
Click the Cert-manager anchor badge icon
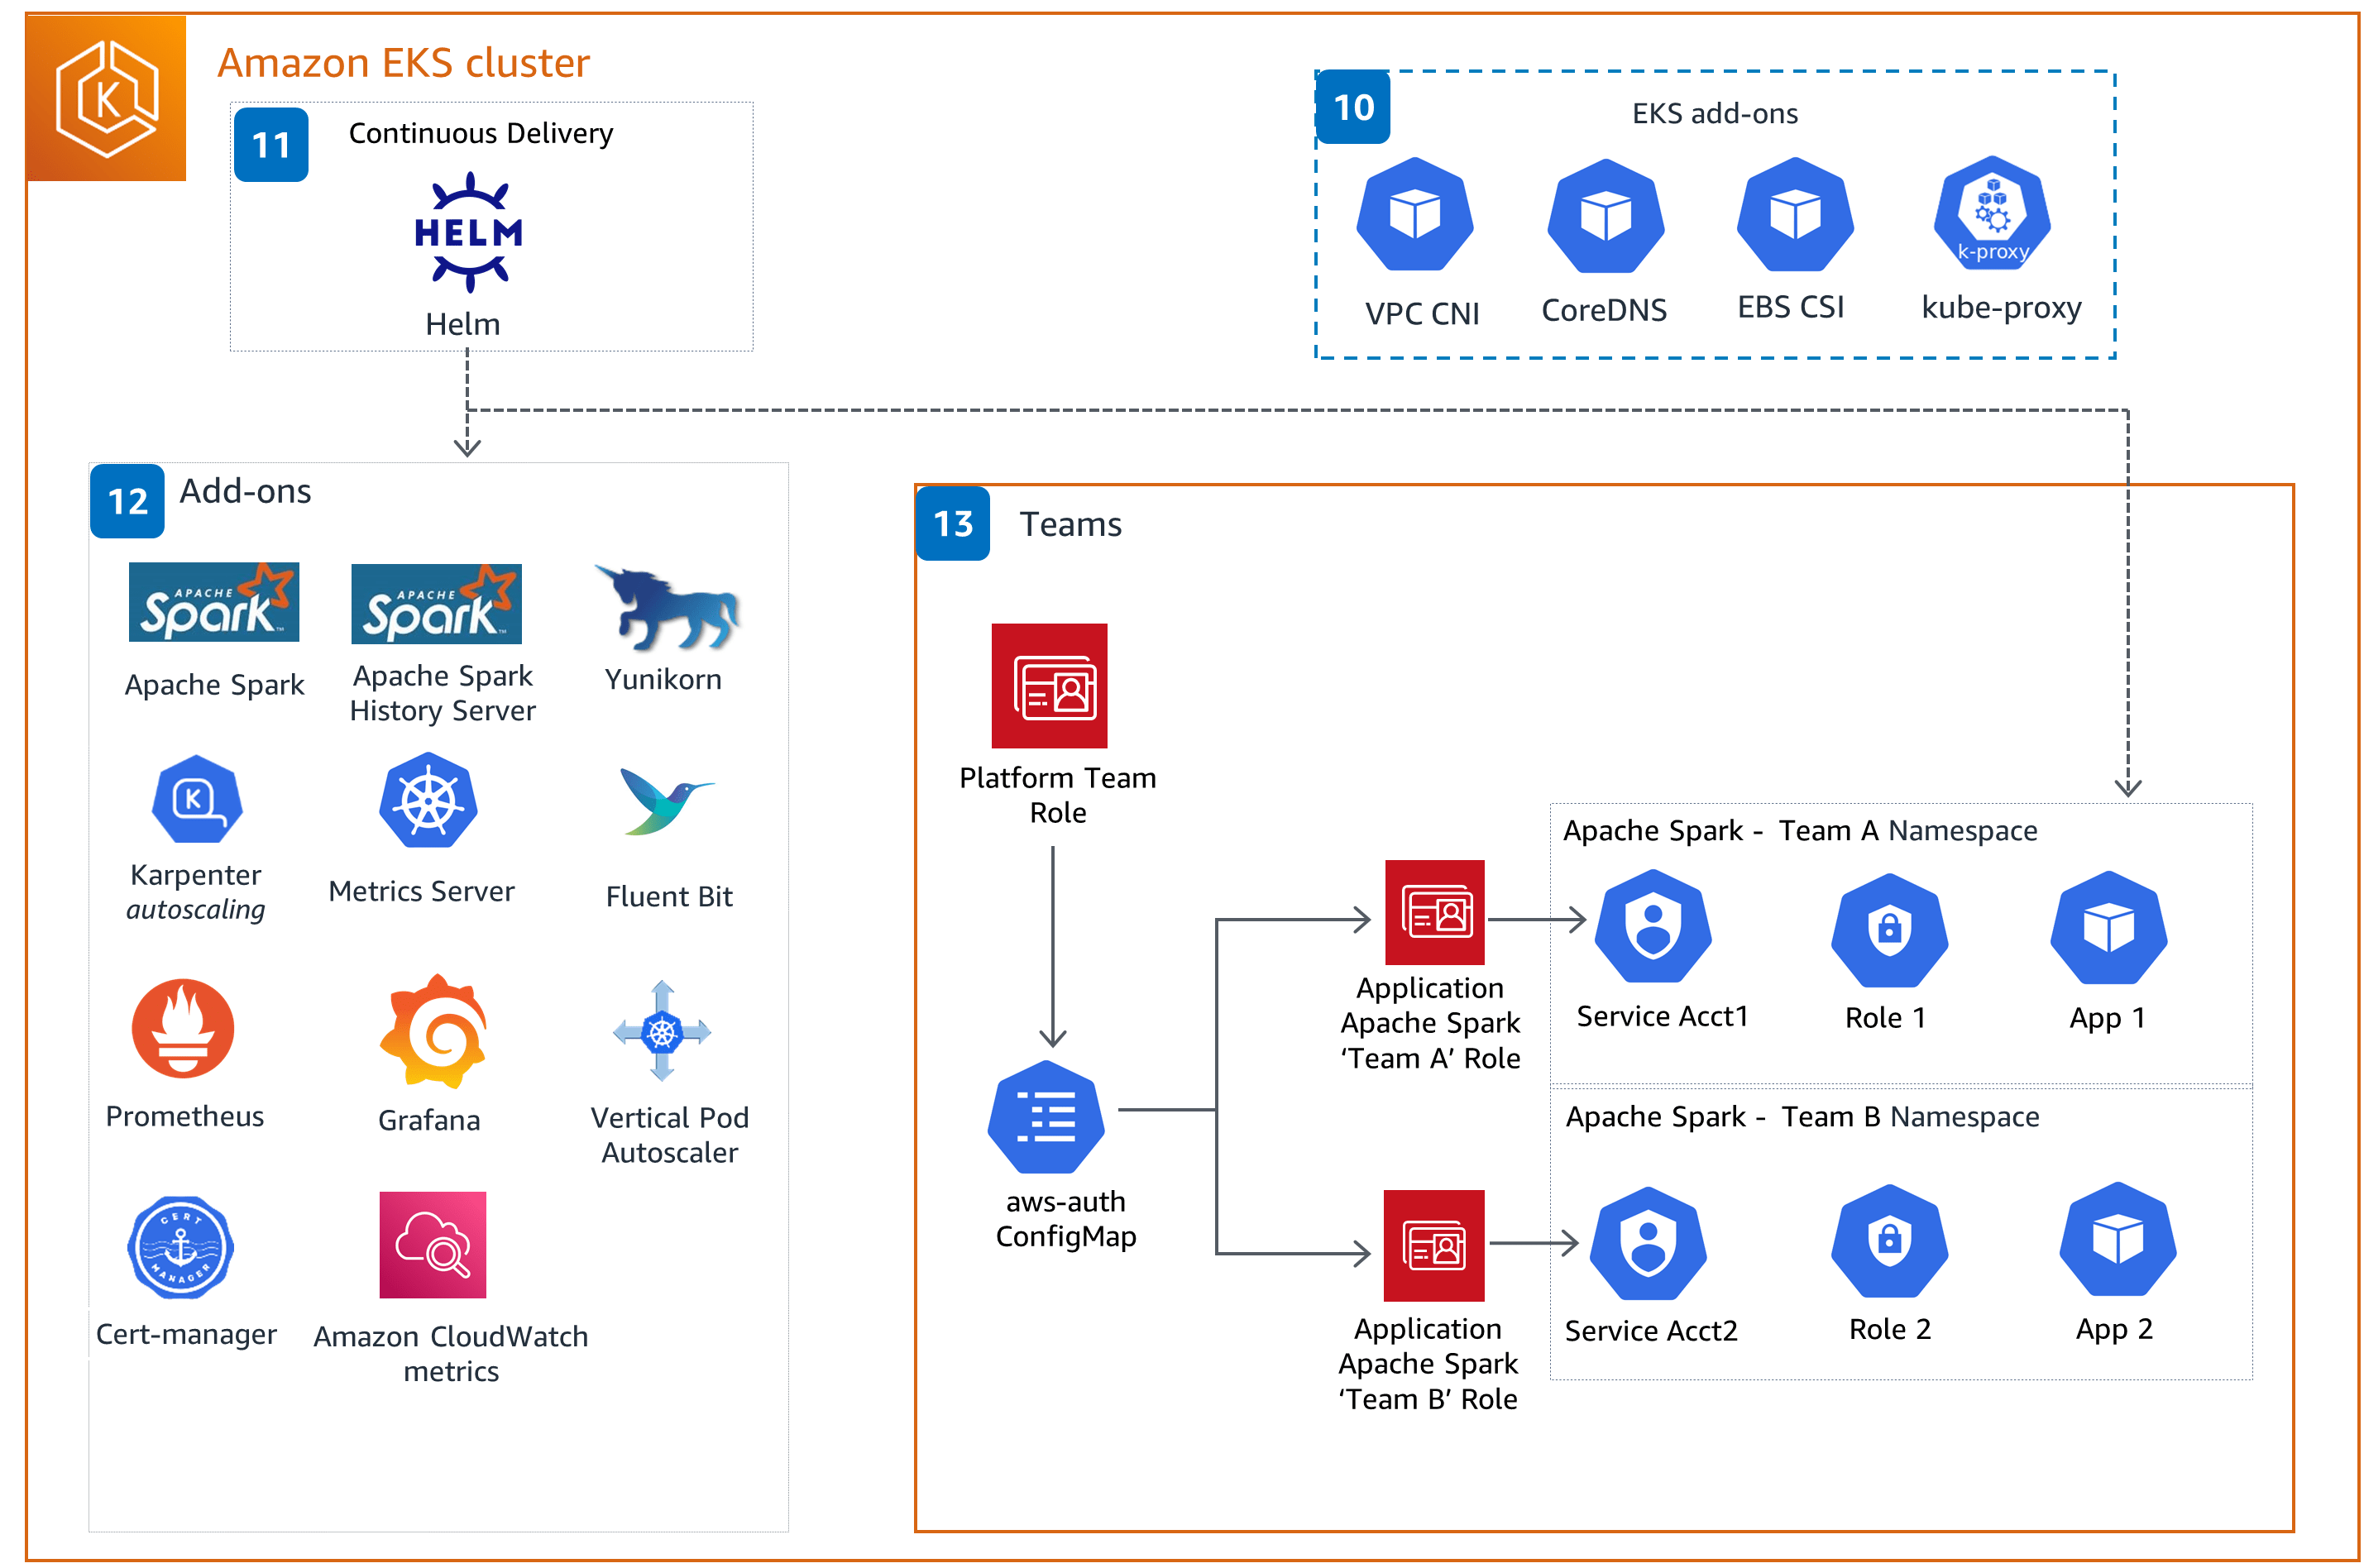coord(181,1248)
